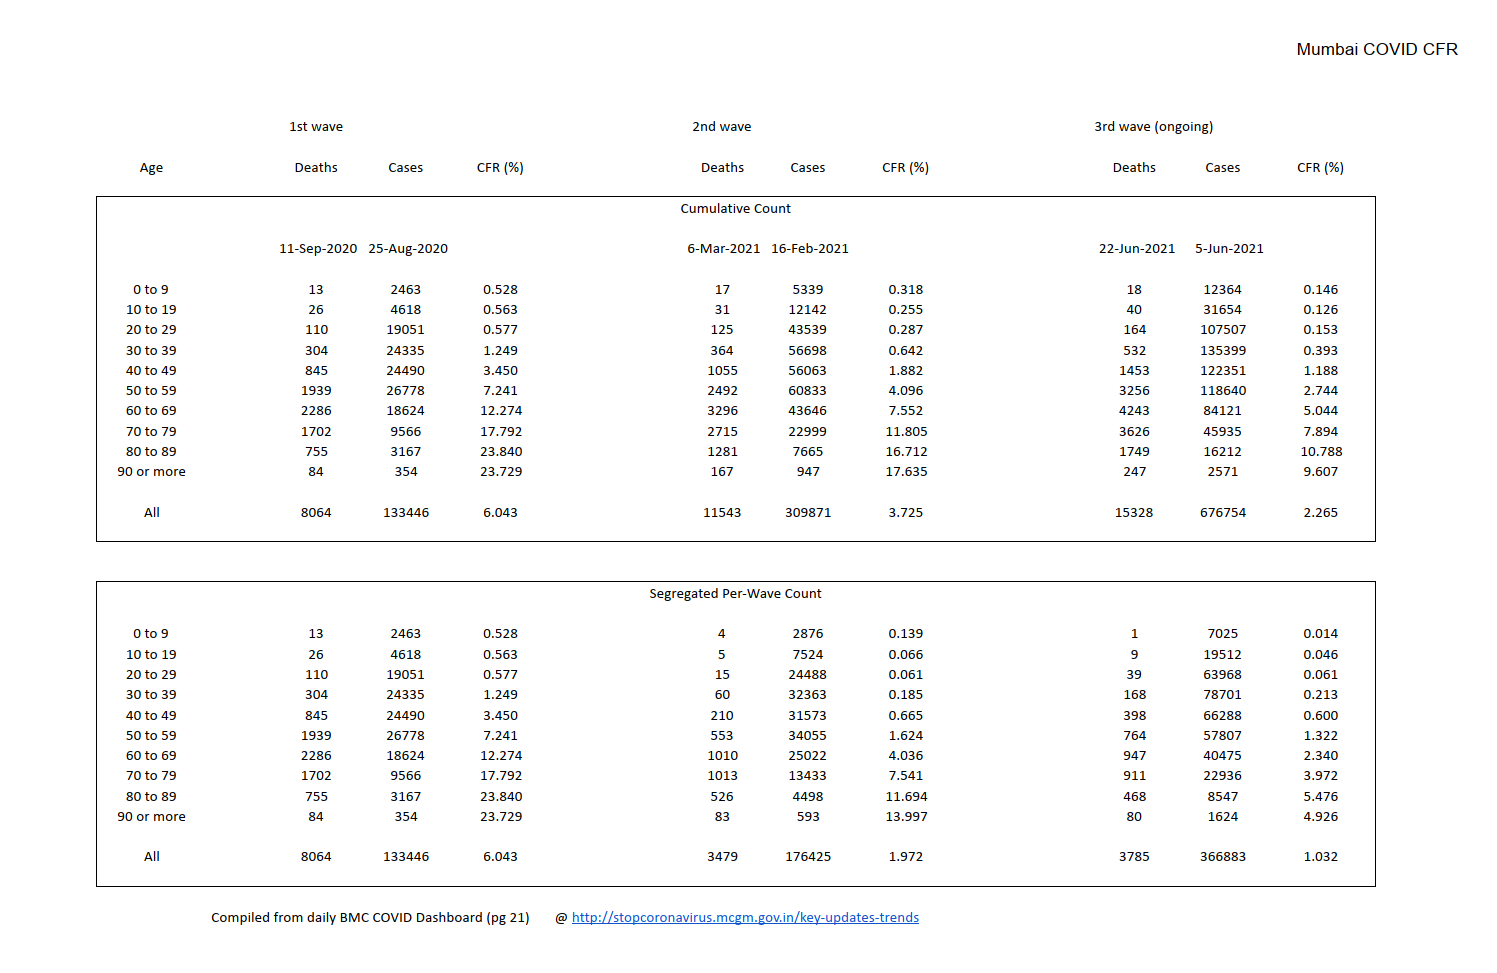Click the 'Age' column header

point(151,168)
